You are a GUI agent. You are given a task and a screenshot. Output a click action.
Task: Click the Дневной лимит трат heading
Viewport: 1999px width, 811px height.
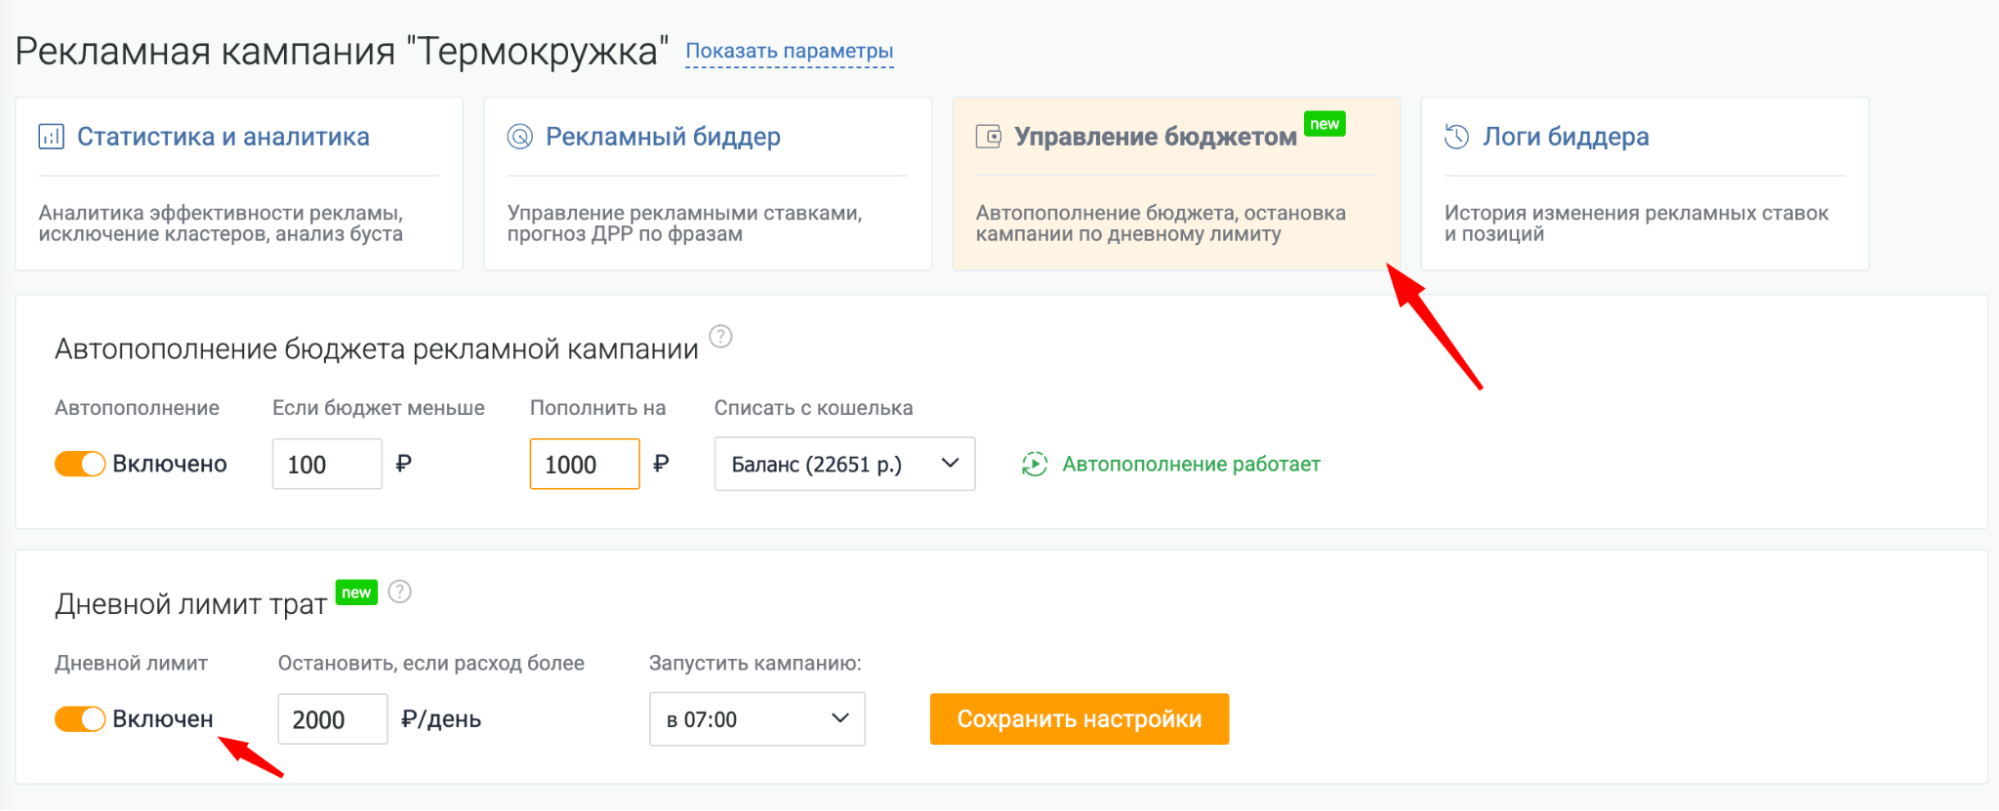191,604
